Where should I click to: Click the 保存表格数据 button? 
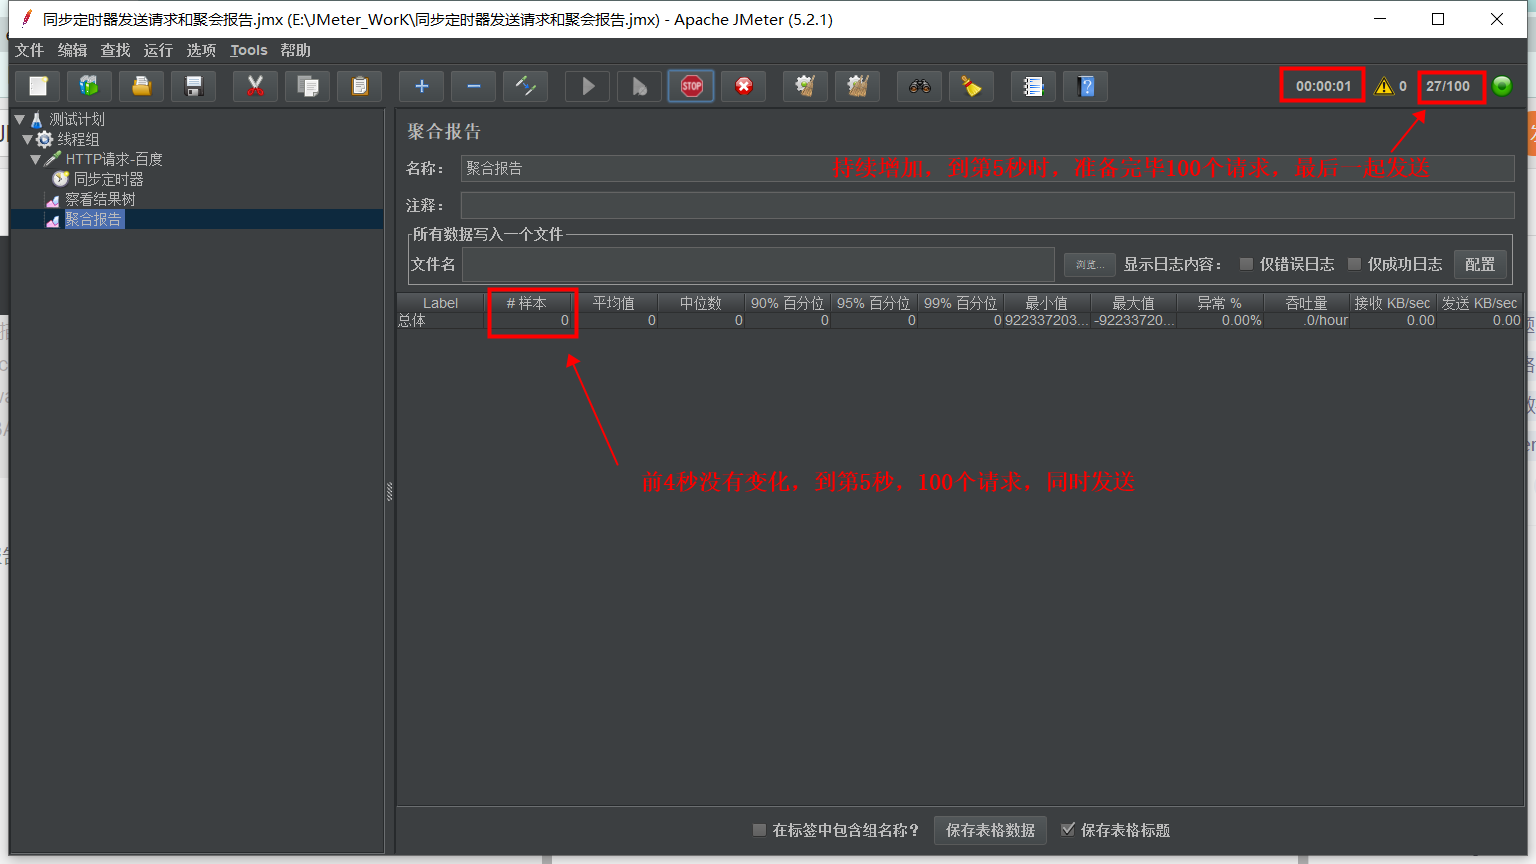point(990,830)
